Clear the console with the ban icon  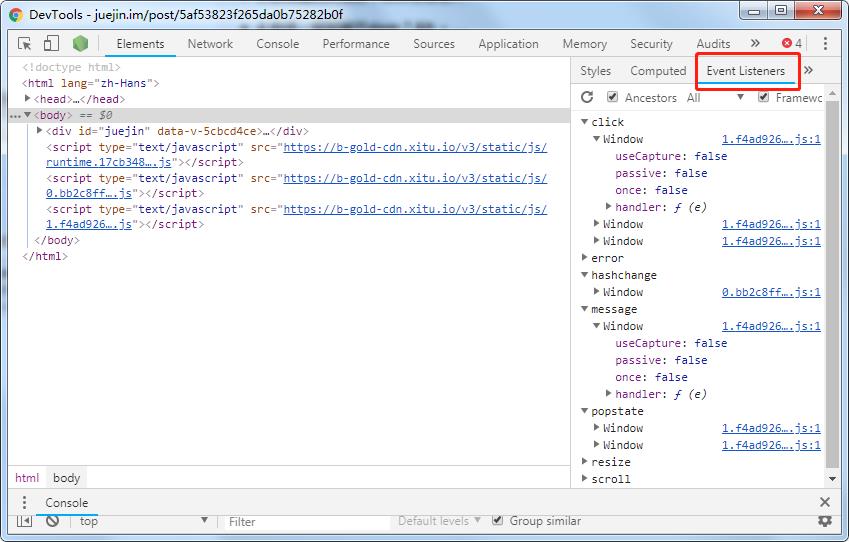click(52, 521)
